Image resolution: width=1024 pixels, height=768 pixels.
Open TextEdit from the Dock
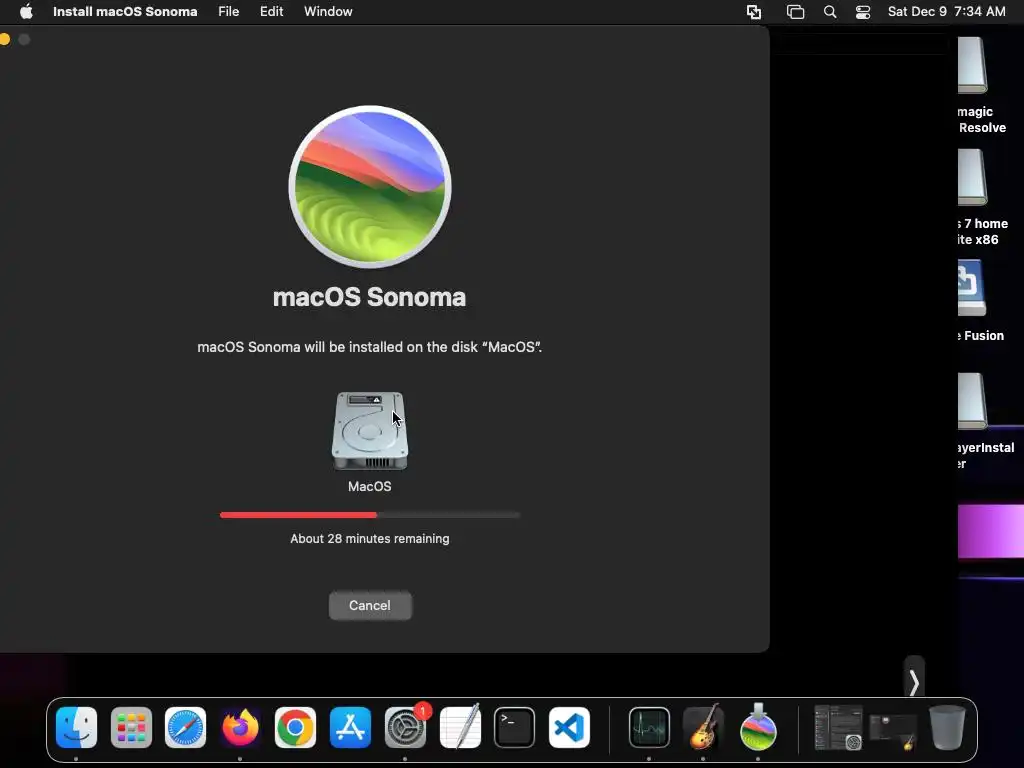(x=460, y=728)
